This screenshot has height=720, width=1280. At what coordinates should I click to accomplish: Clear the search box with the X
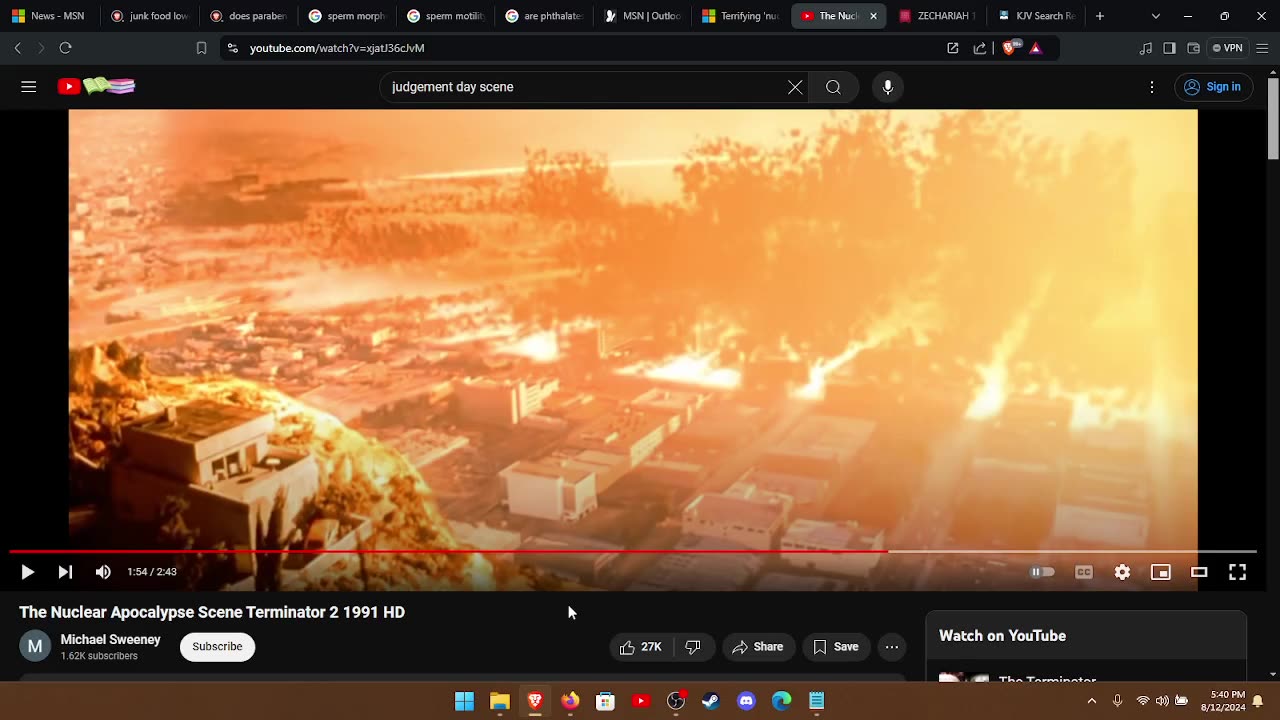[795, 87]
